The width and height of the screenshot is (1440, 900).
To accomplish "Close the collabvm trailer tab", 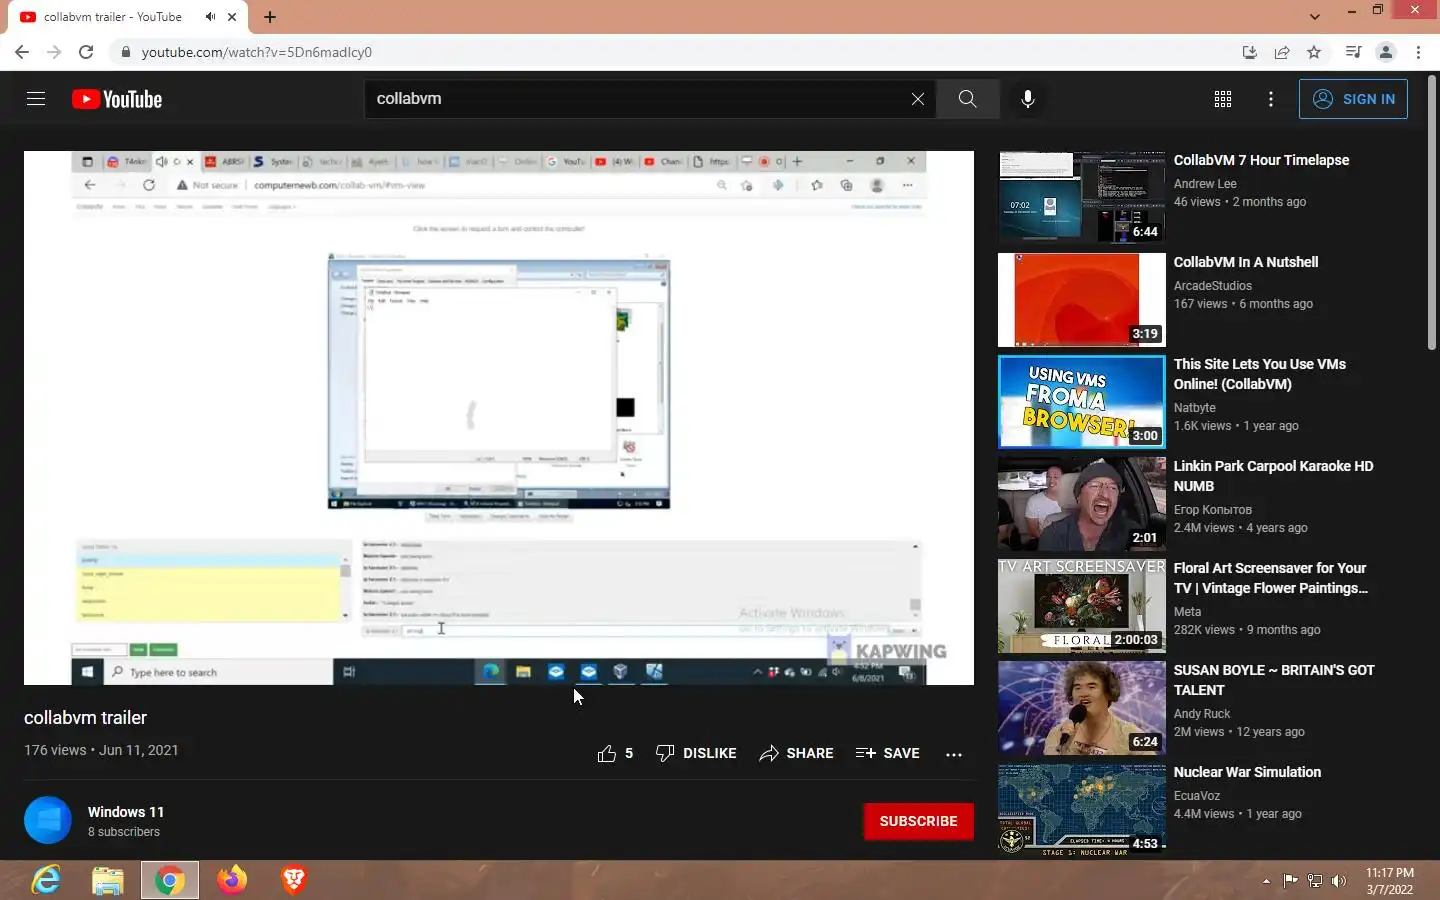I will 232,17.
